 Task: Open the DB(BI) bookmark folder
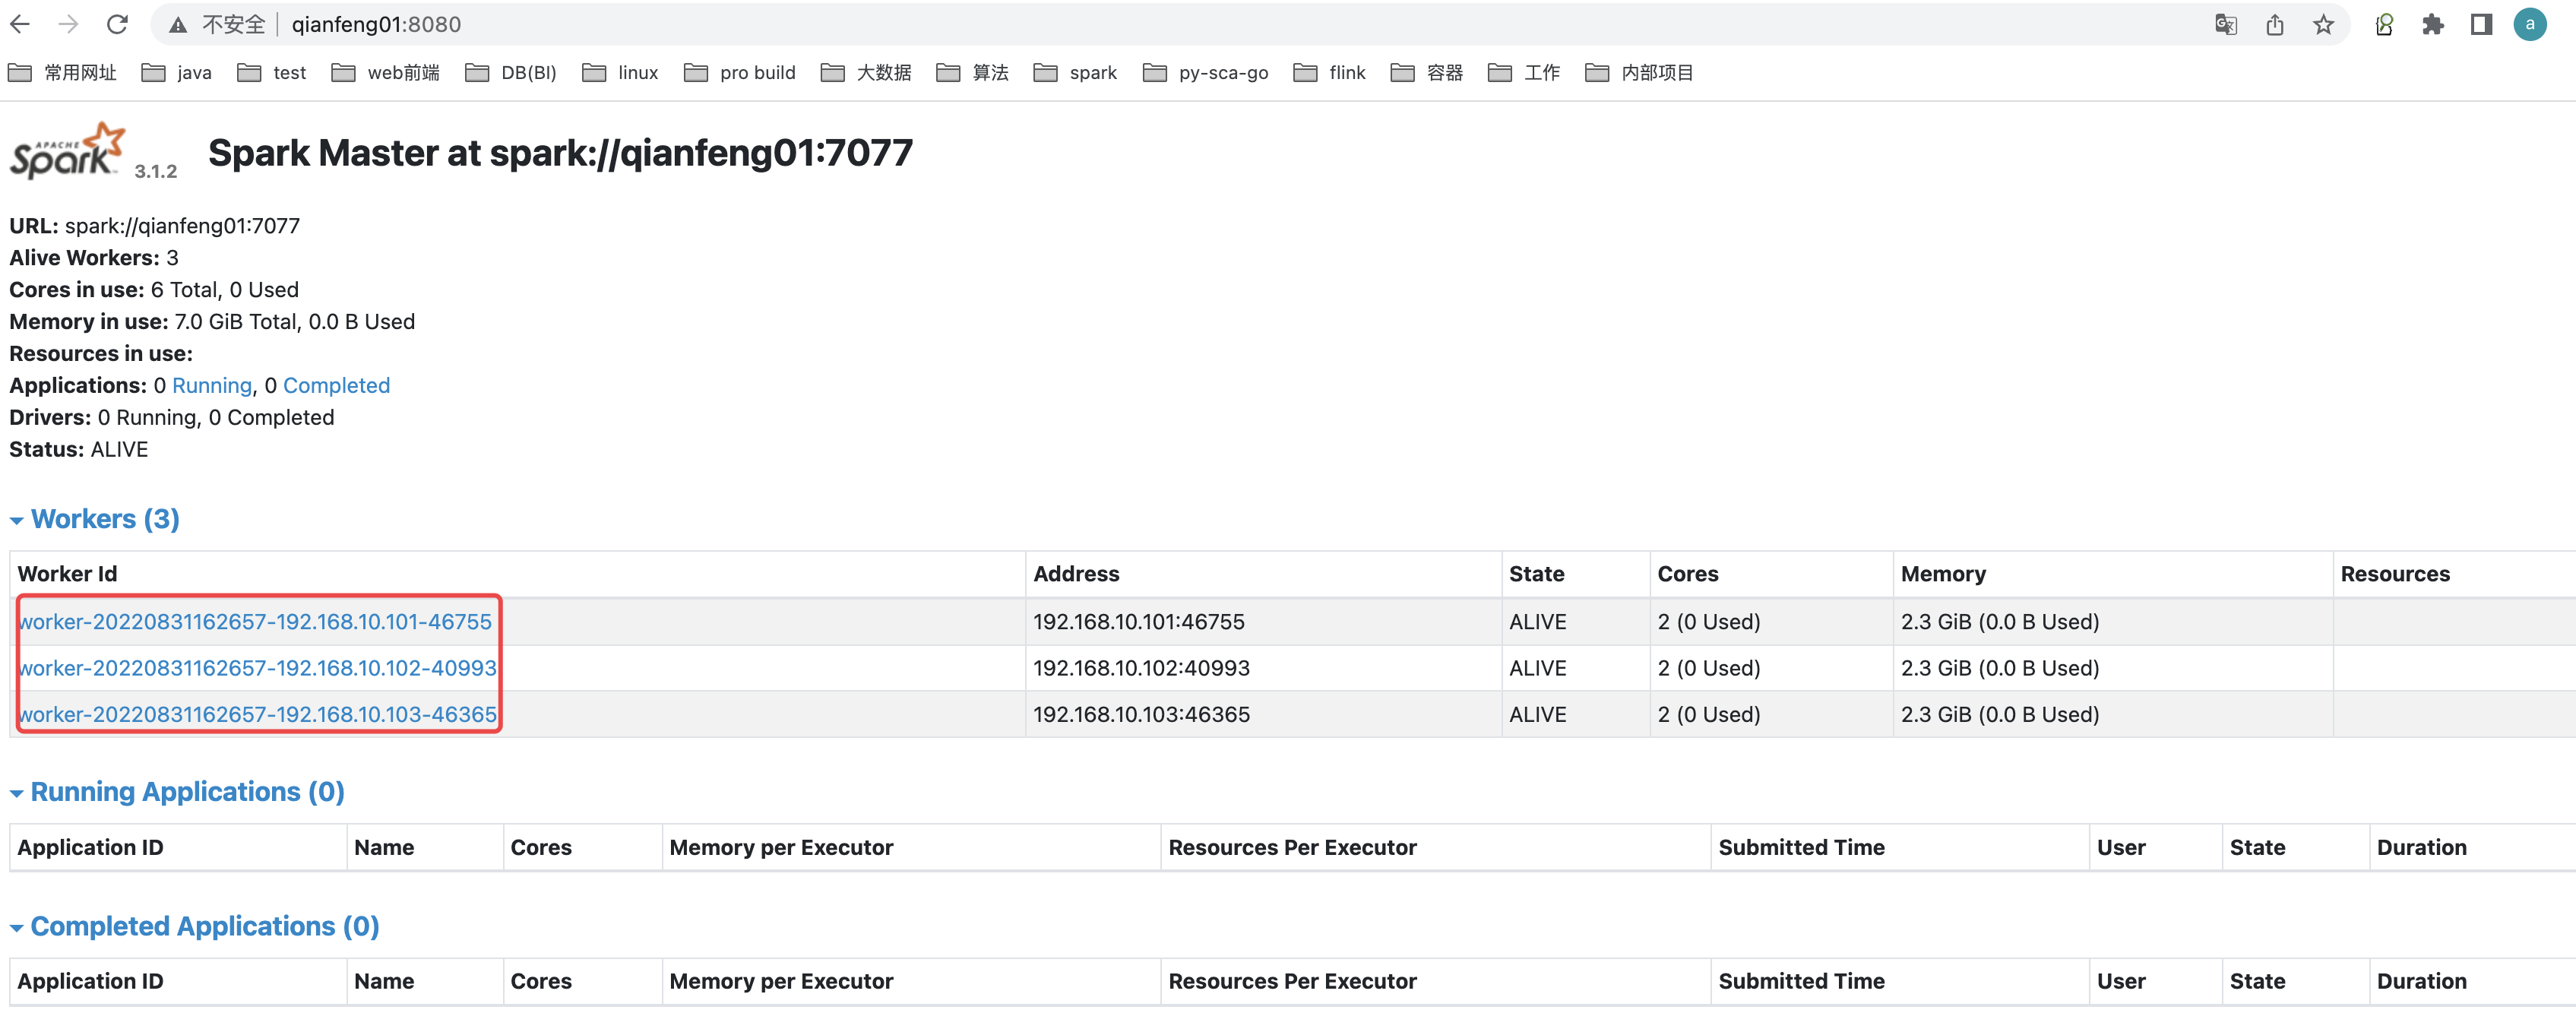coord(511,73)
